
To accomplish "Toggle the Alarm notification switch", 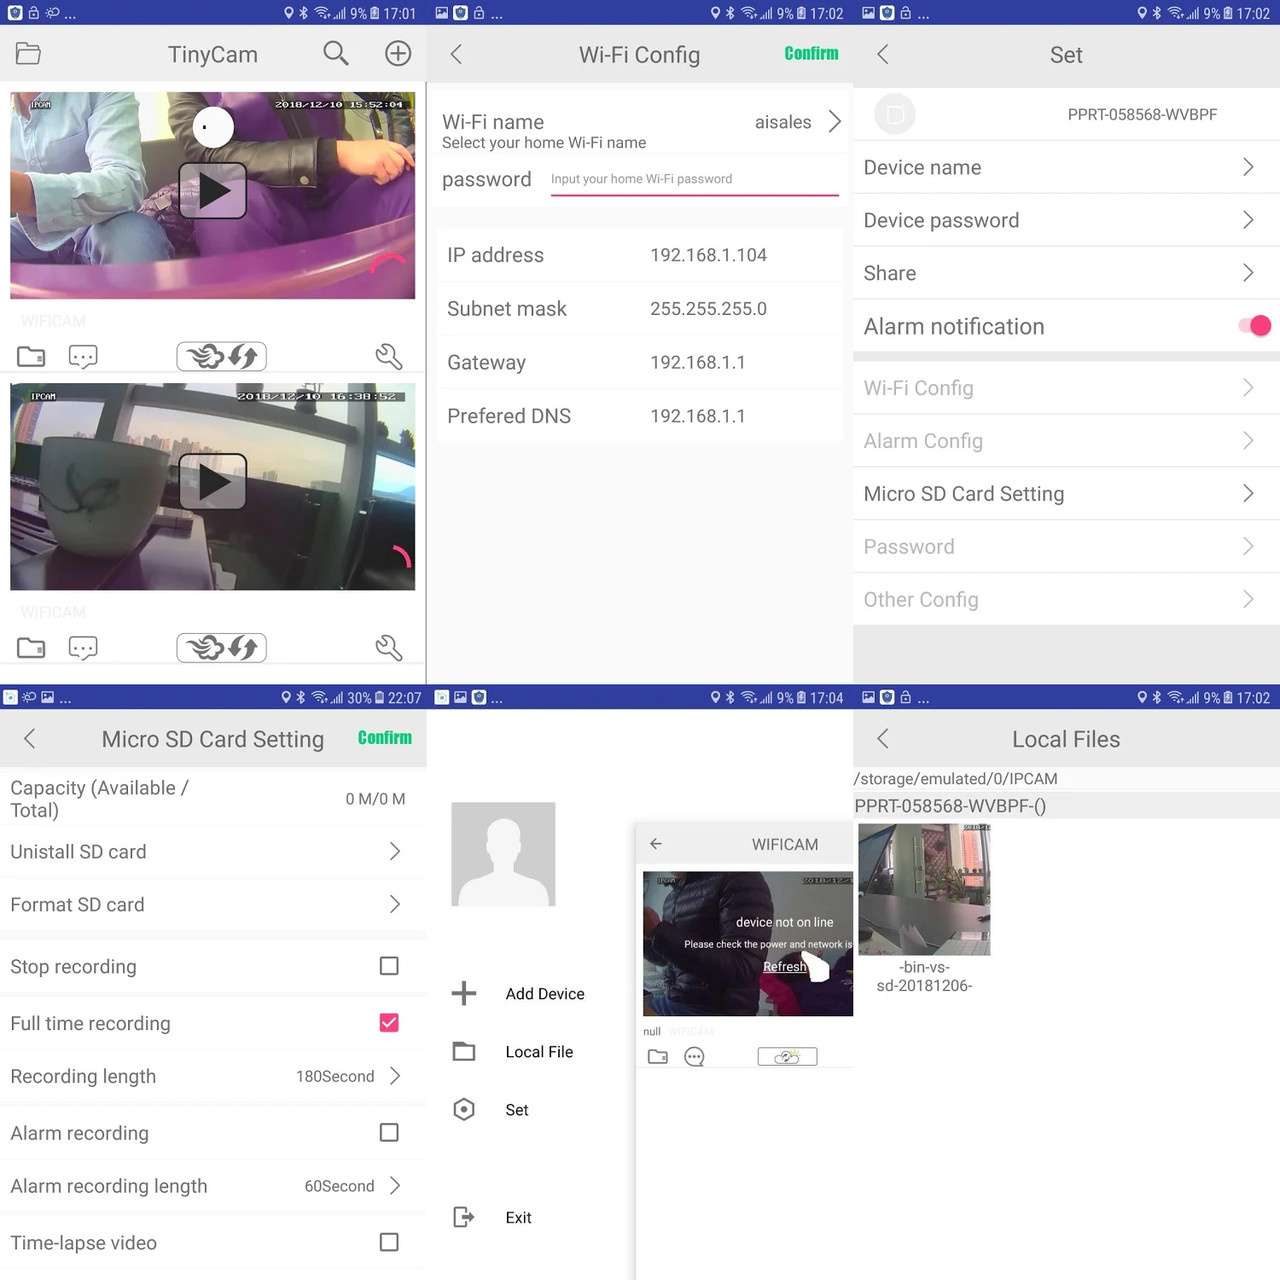I will [1254, 326].
